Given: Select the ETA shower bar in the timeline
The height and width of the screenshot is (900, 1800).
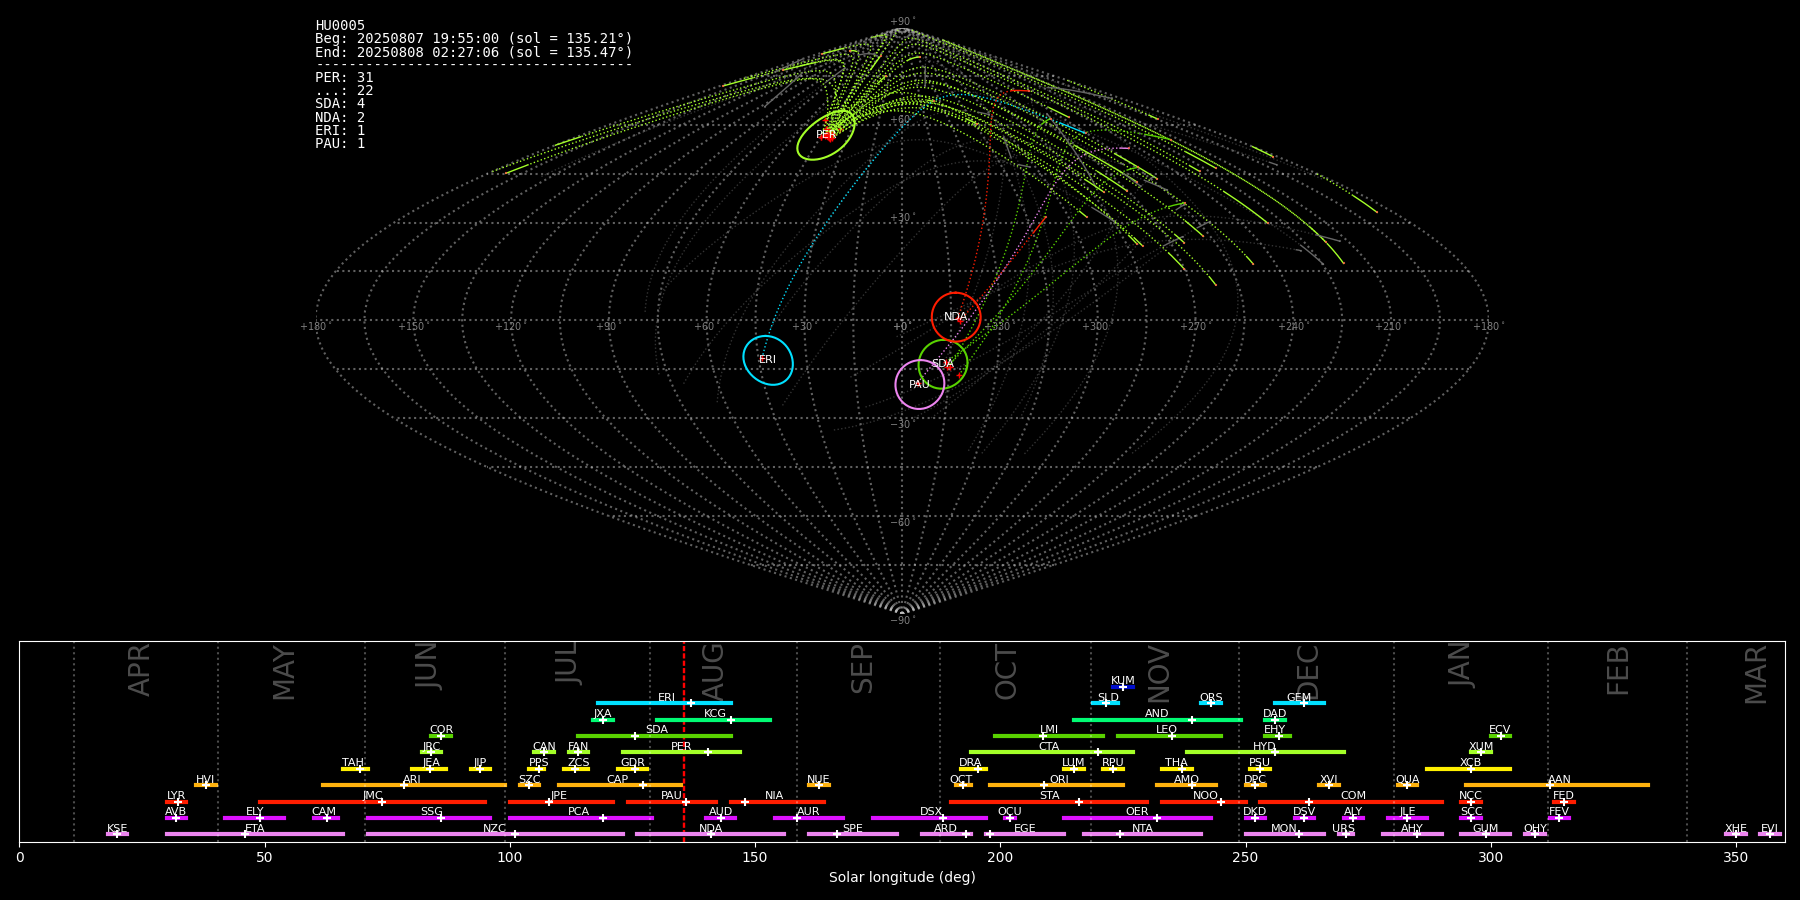Looking at the screenshot, I should (x=255, y=834).
